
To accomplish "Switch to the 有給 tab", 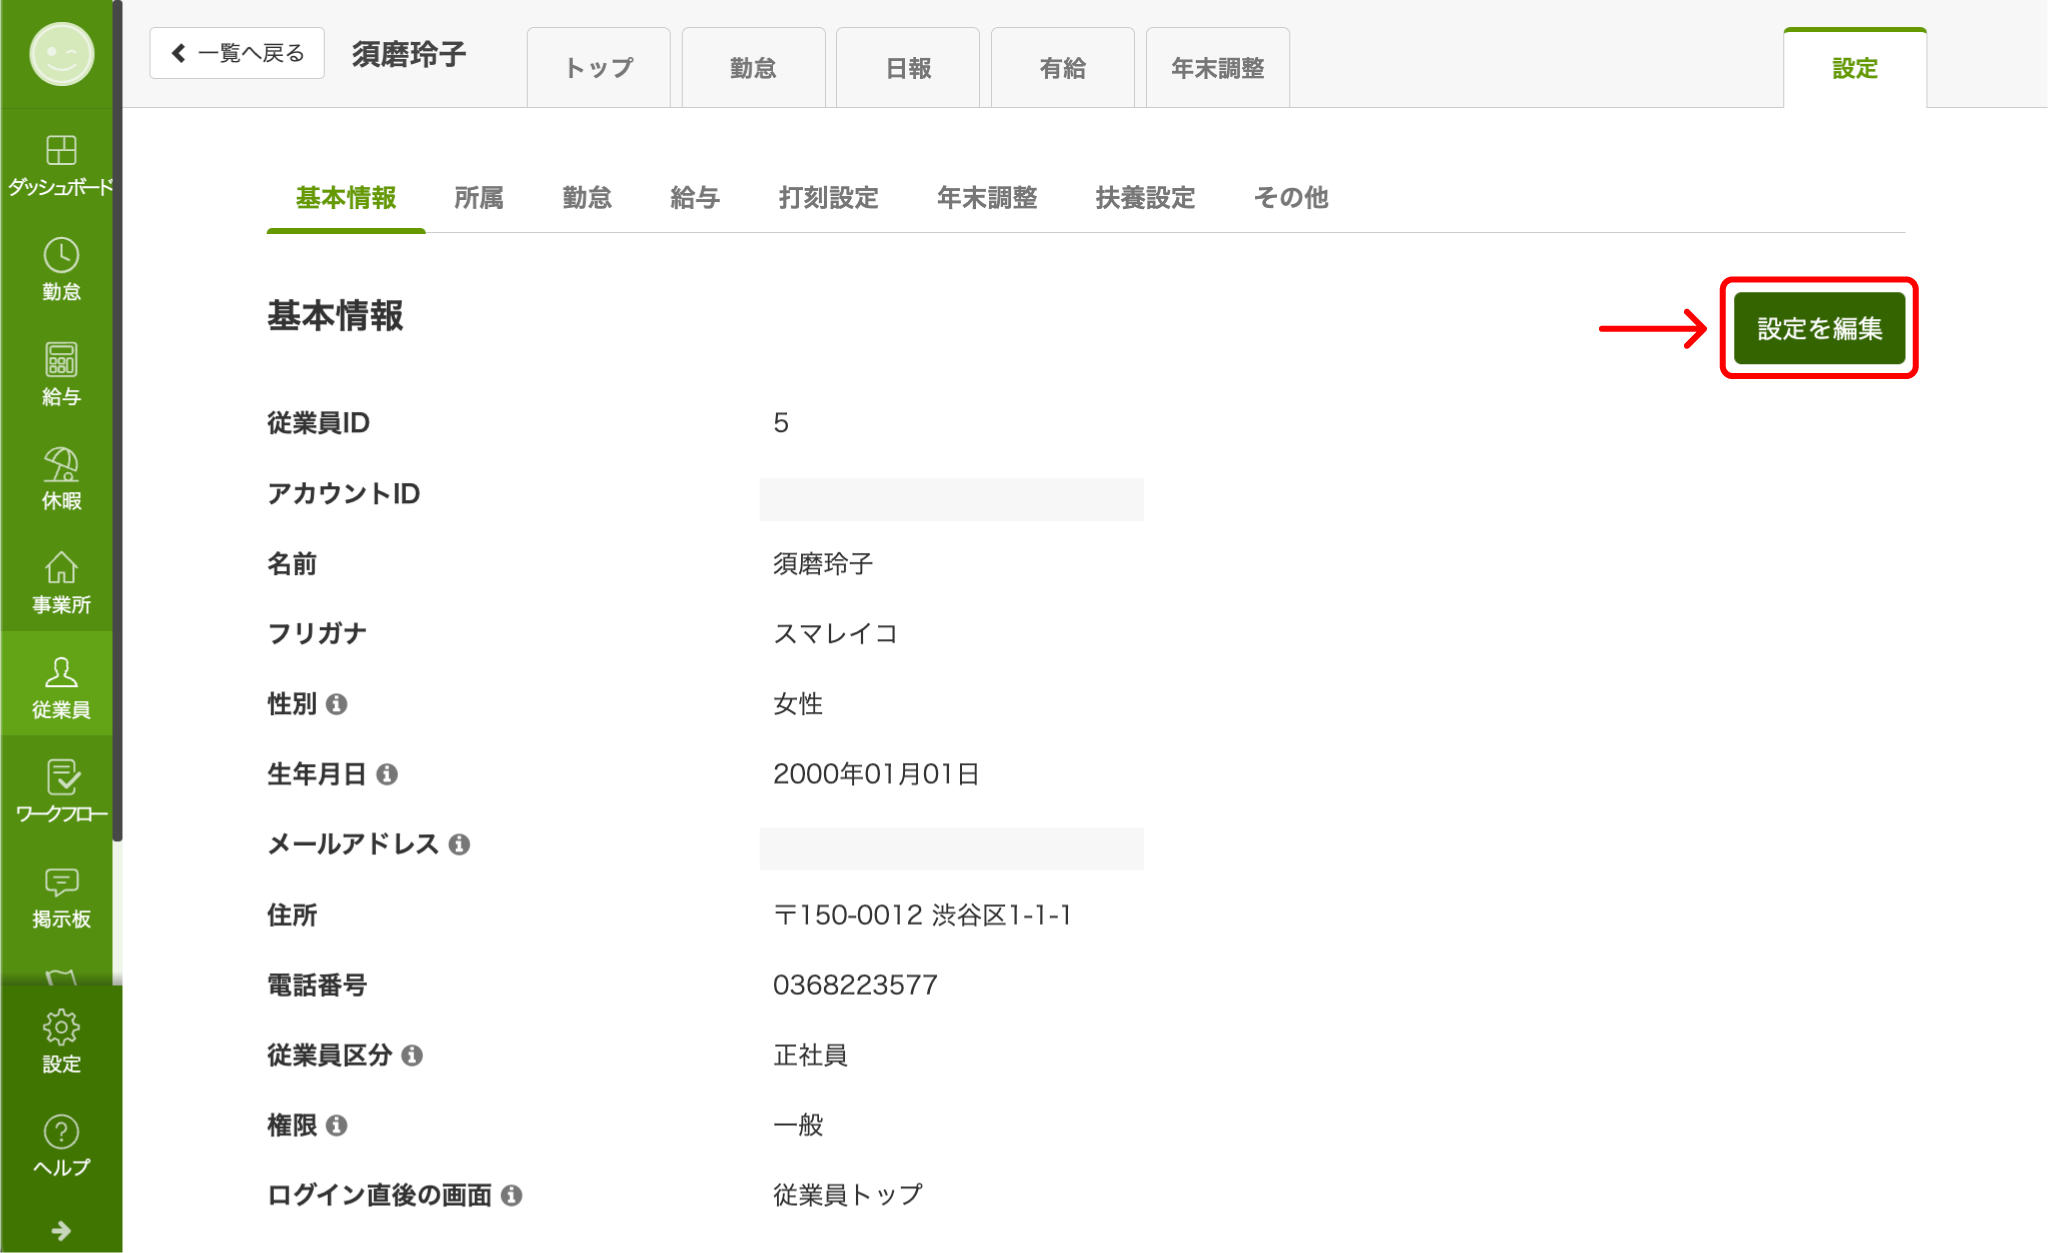I will tap(1062, 67).
